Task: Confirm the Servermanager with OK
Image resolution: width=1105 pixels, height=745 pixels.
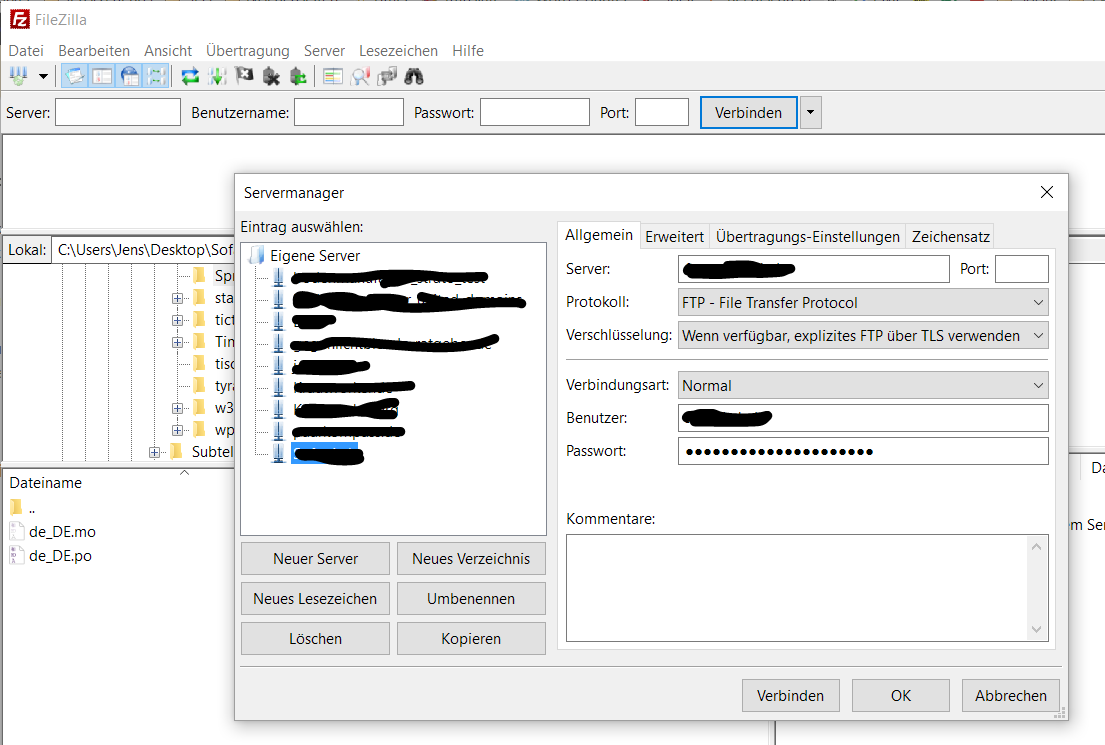Action: [901, 696]
